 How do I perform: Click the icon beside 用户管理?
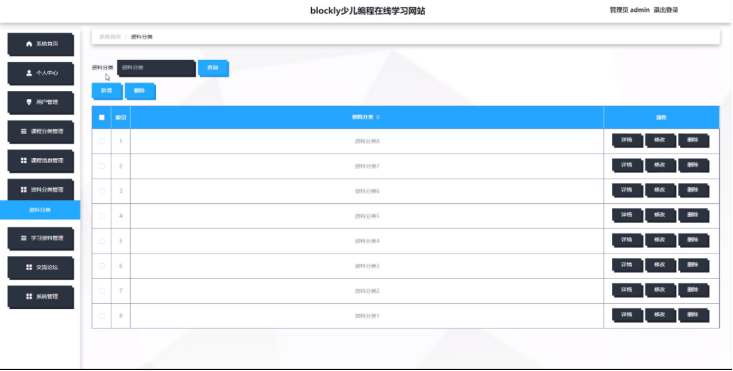click(x=29, y=102)
